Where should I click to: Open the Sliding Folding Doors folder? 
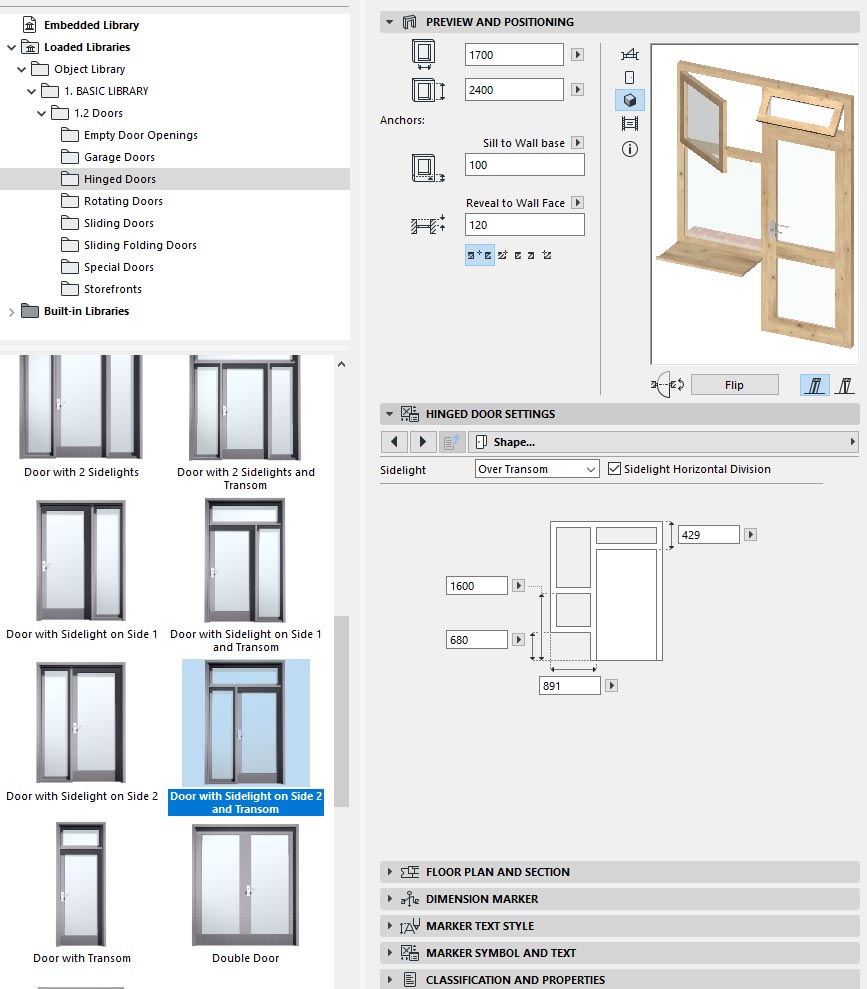click(129, 245)
